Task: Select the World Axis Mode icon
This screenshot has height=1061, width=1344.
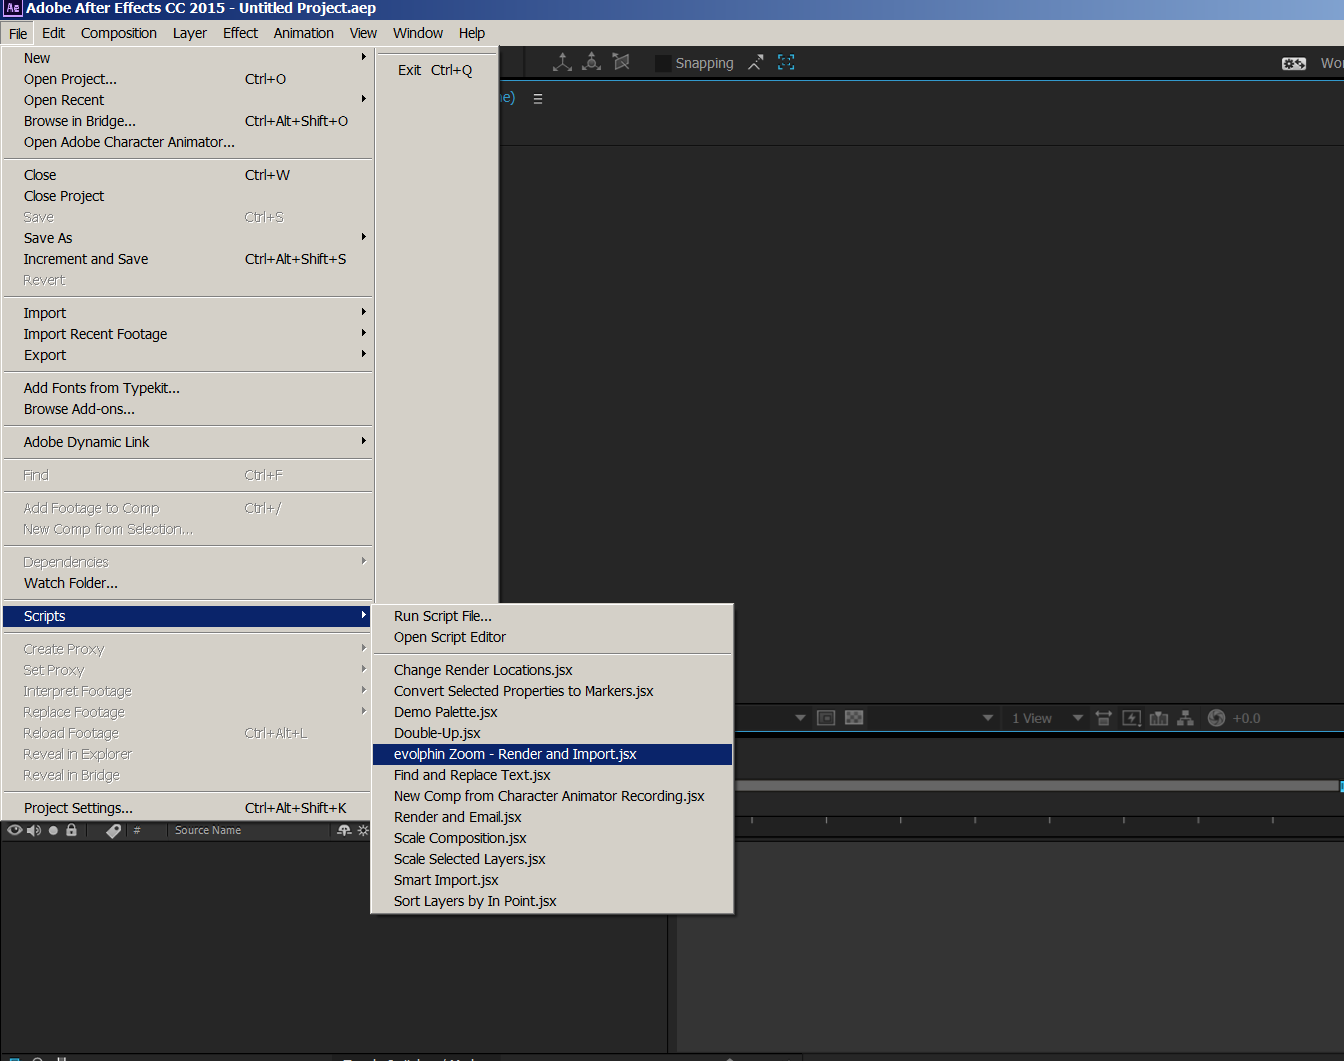Action: coord(592,62)
